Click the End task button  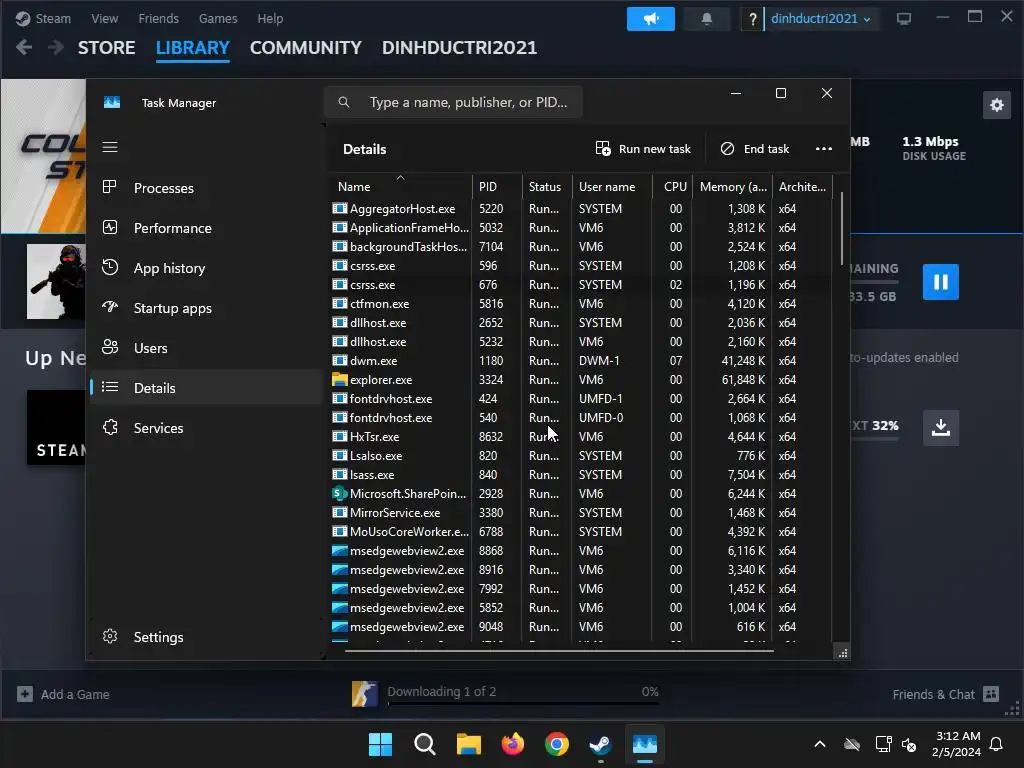pos(755,149)
